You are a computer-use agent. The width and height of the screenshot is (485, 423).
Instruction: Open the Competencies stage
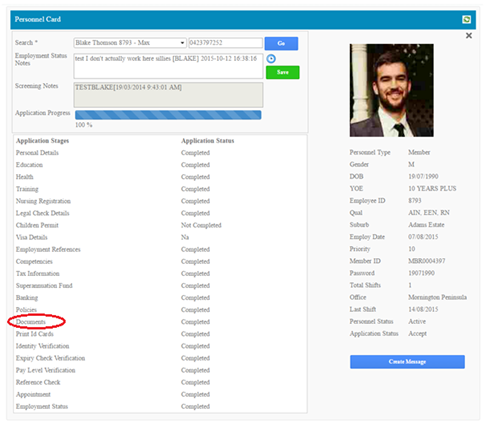[34, 261]
